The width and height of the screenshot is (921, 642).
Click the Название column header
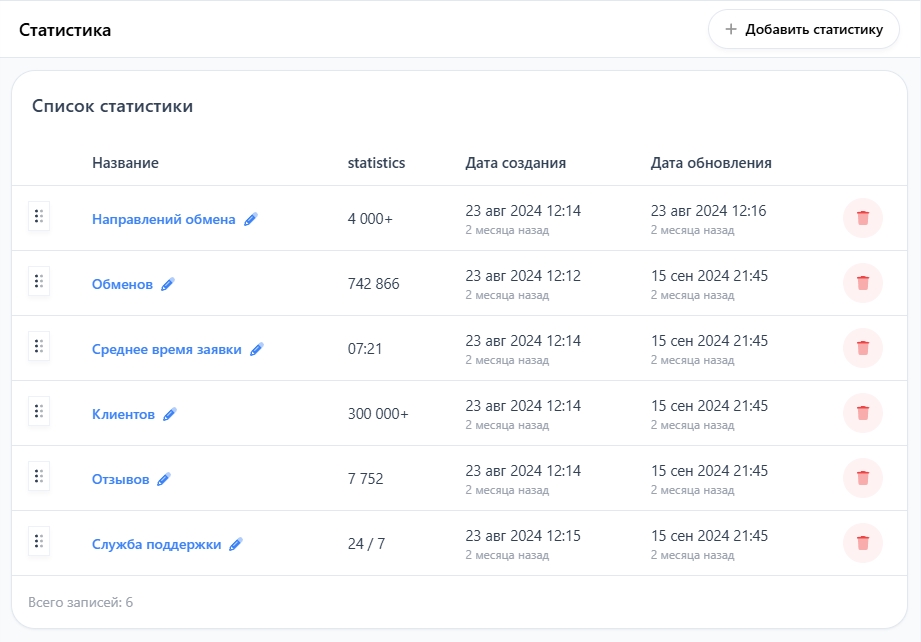(125, 163)
